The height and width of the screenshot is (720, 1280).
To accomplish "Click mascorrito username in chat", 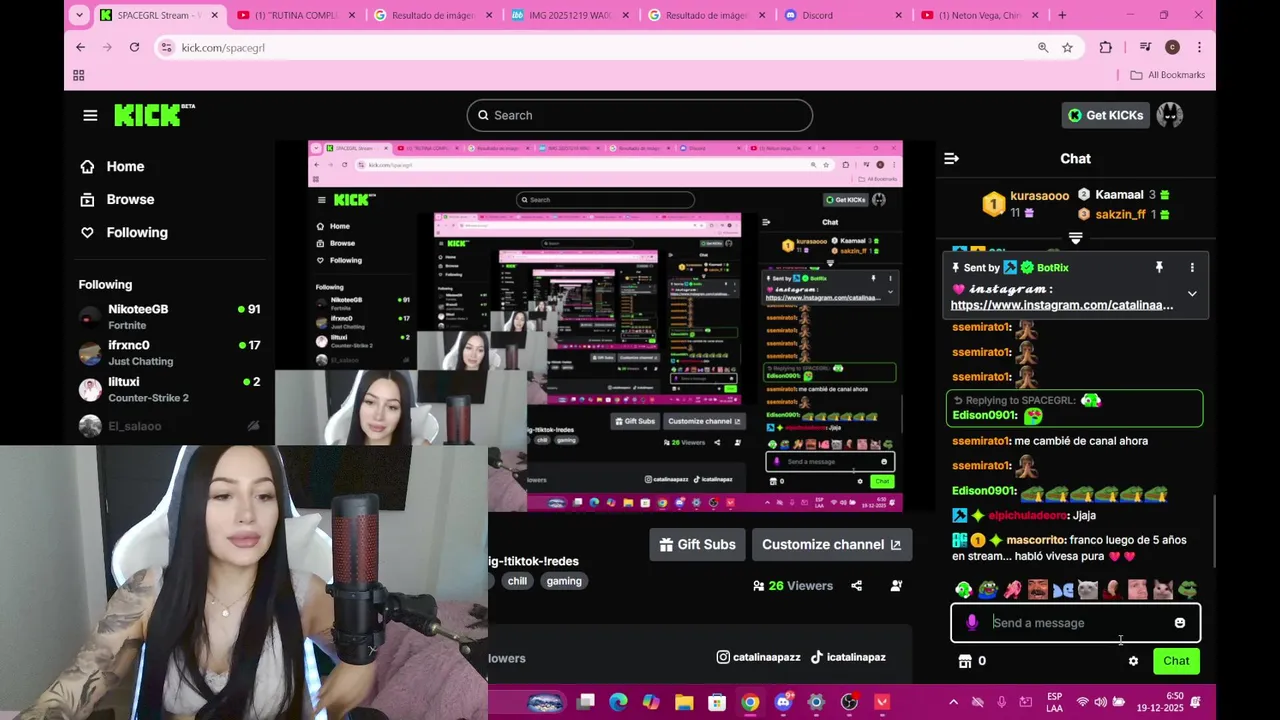I will (1036, 540).
